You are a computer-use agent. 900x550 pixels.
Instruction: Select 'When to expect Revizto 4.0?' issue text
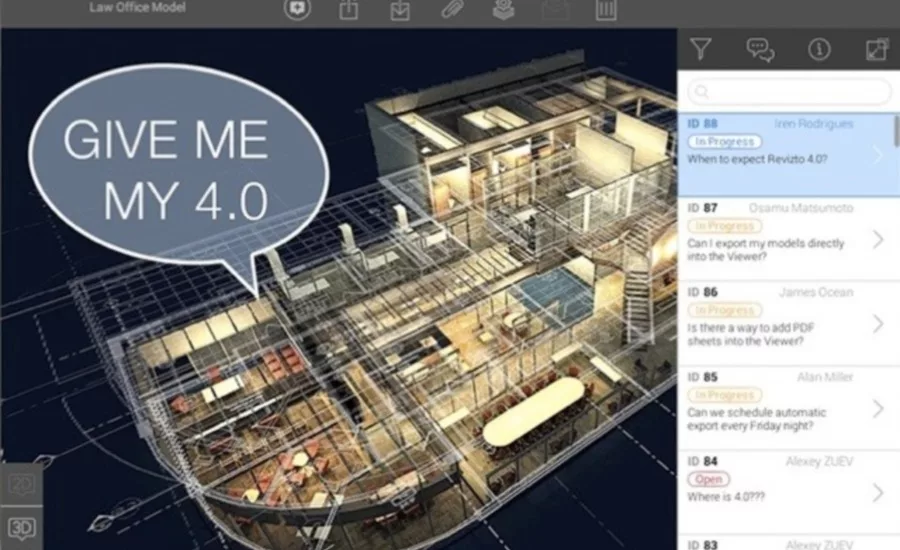[x=757, y=159]
